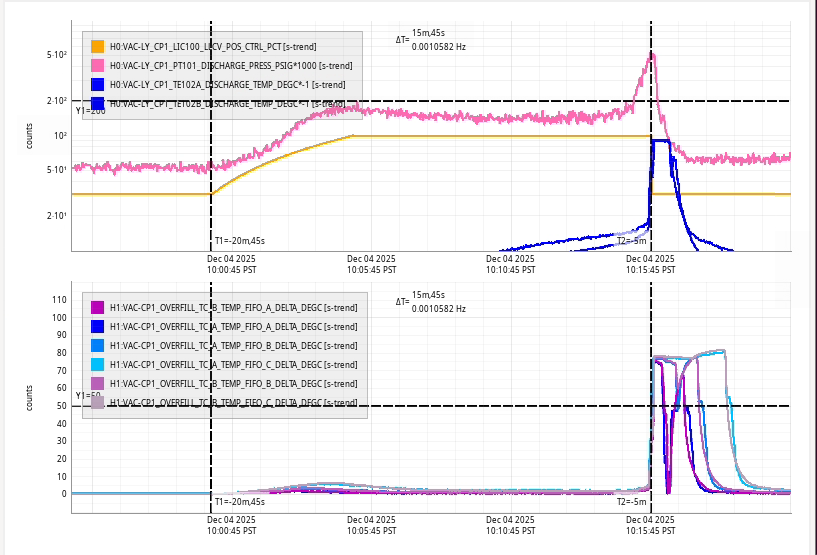Screen dimensions: 817x555
Task: Click the TC_A_TEMP_FIFO_B channel swatch in legend
Action: pos(98,345)
